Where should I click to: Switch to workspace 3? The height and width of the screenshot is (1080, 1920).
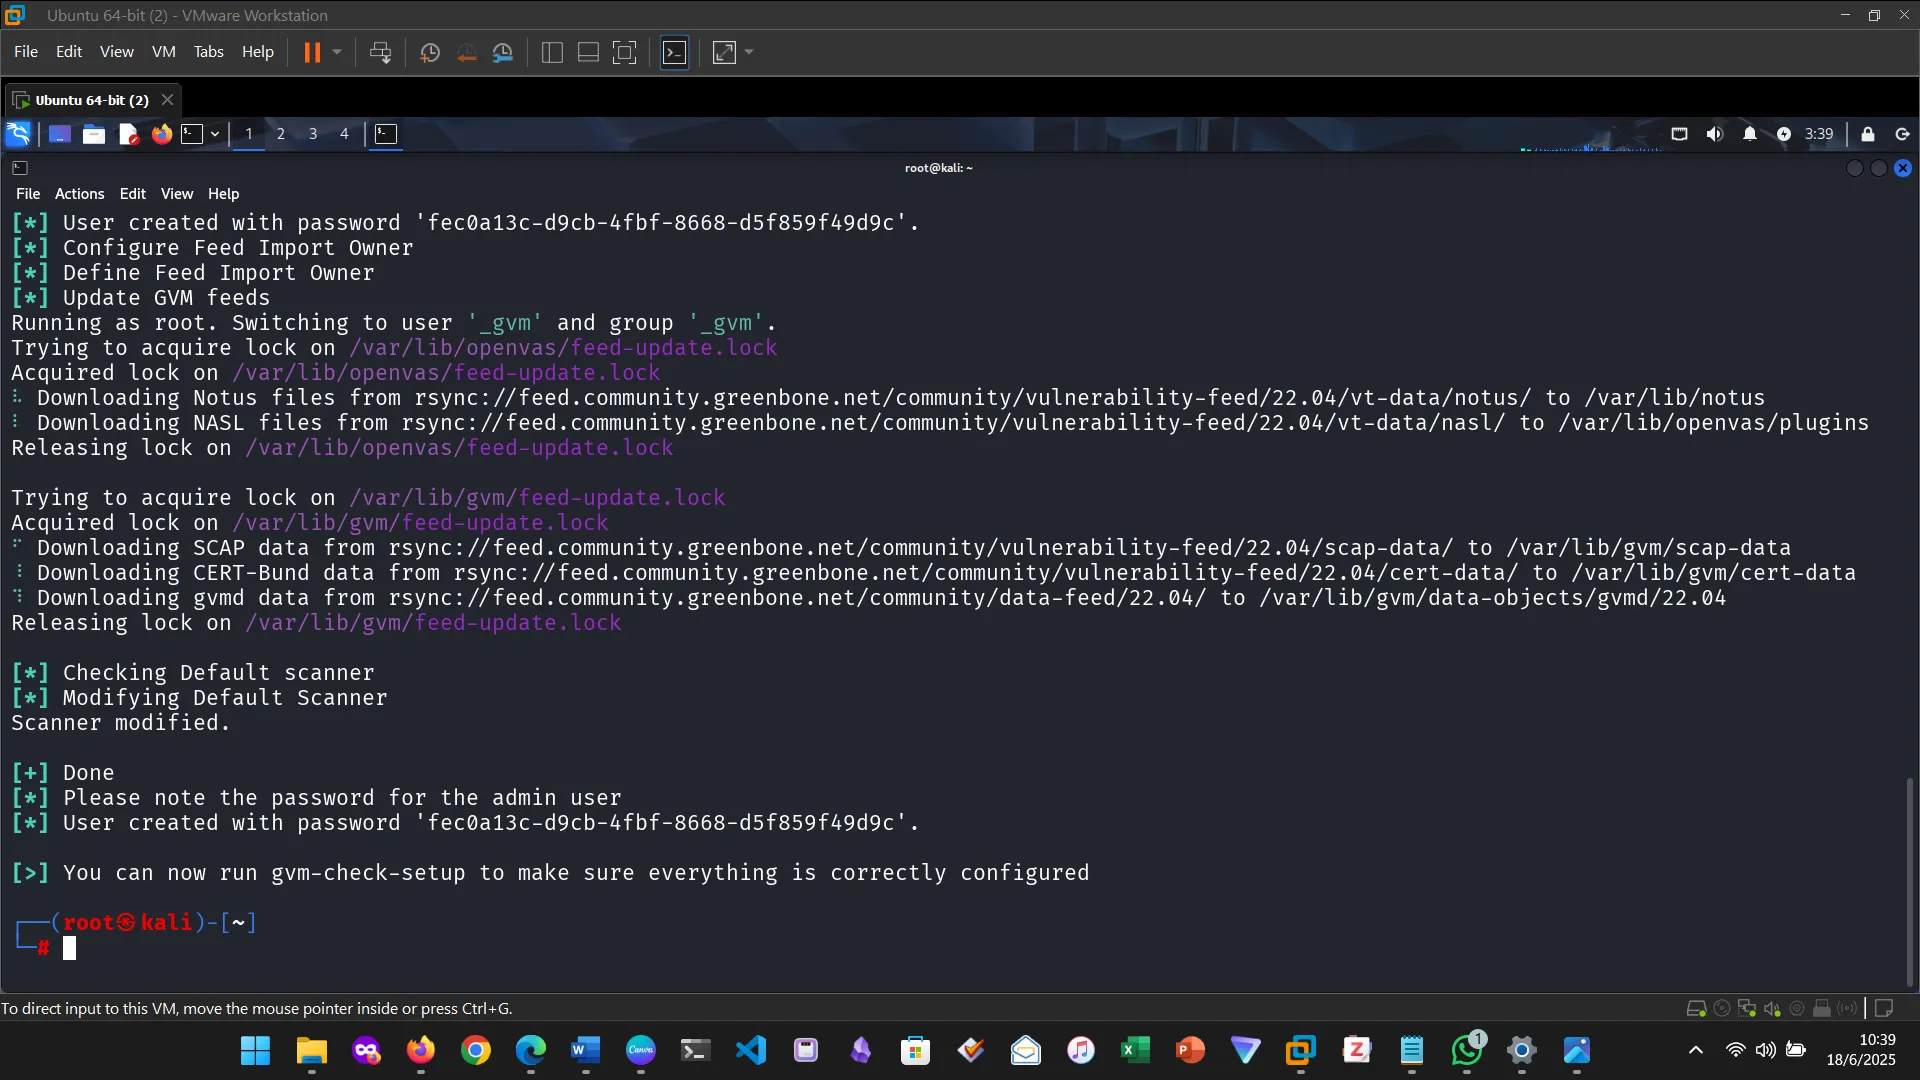pyautogui.click(x=313, y=134)
